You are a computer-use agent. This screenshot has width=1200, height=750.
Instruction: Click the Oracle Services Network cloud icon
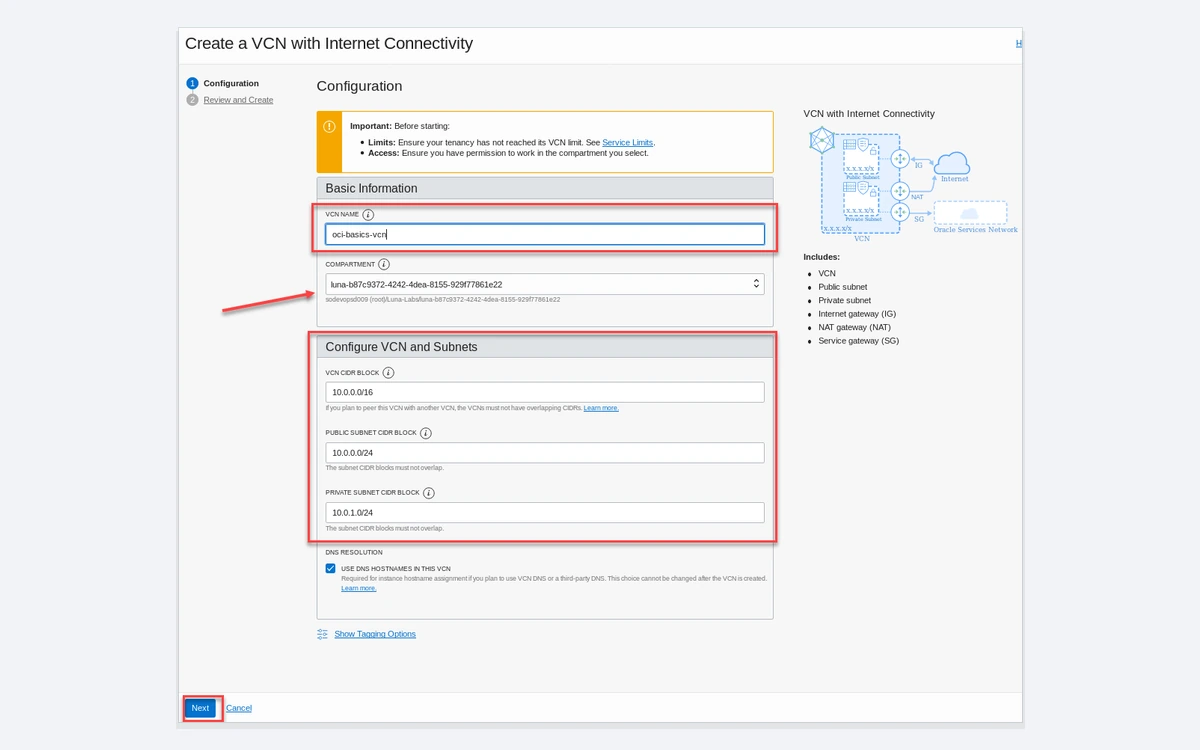point(969,213)
